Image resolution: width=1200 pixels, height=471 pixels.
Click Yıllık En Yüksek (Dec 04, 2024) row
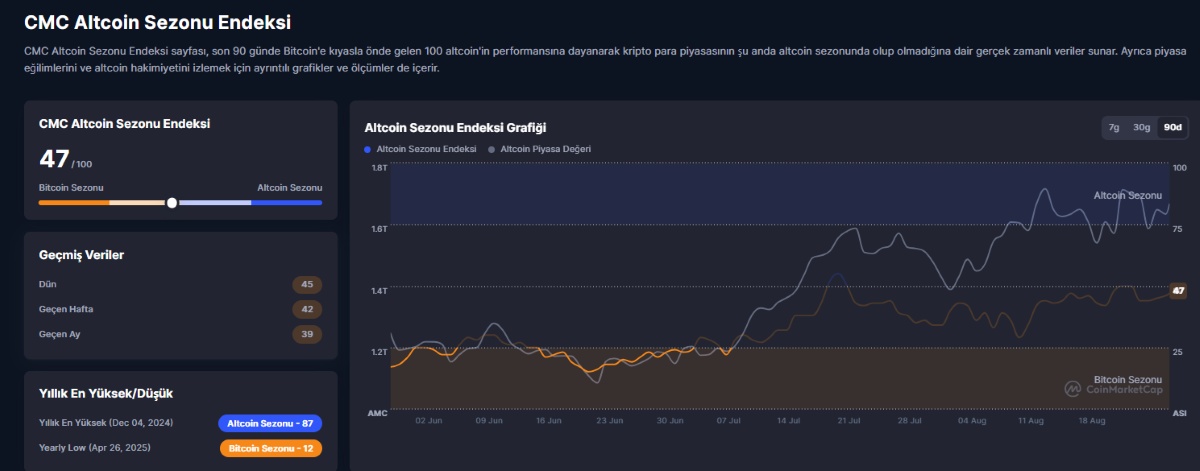coord(181,423)
